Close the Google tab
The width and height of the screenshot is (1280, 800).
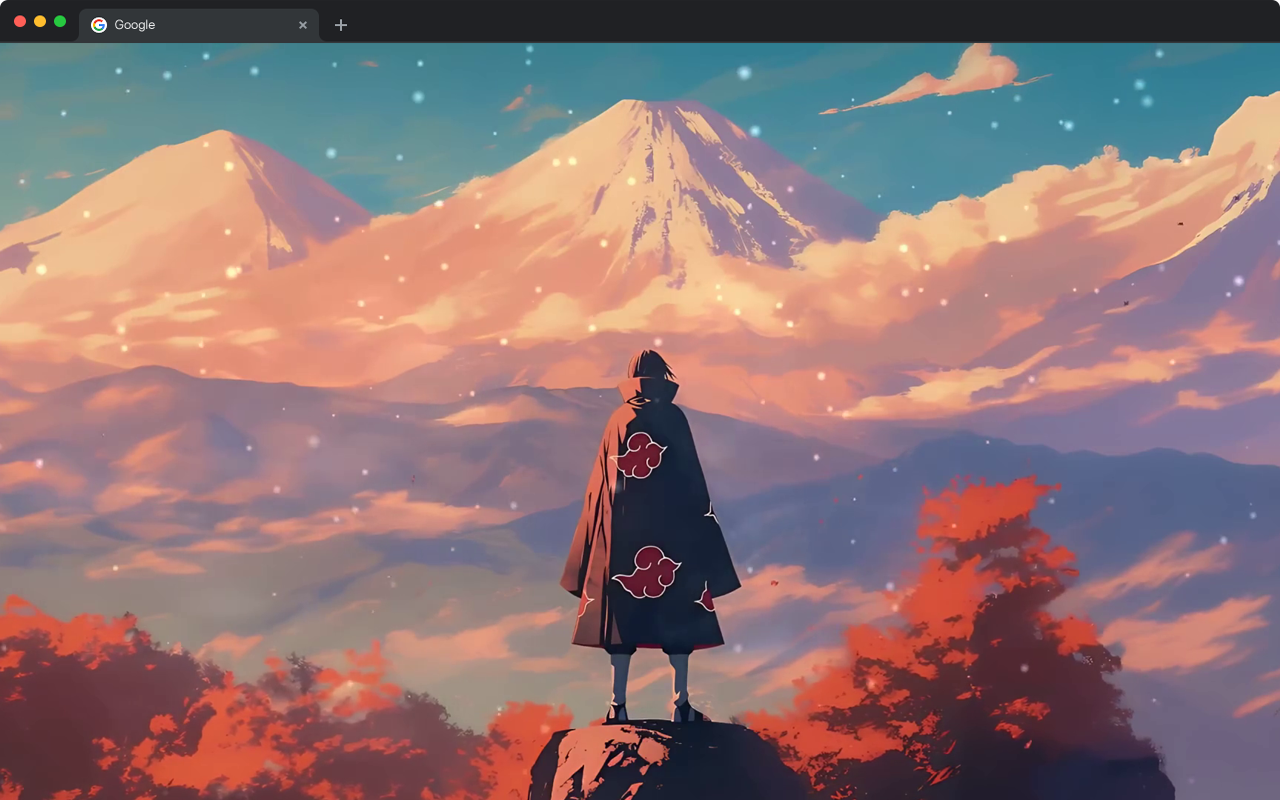point(303,25)
